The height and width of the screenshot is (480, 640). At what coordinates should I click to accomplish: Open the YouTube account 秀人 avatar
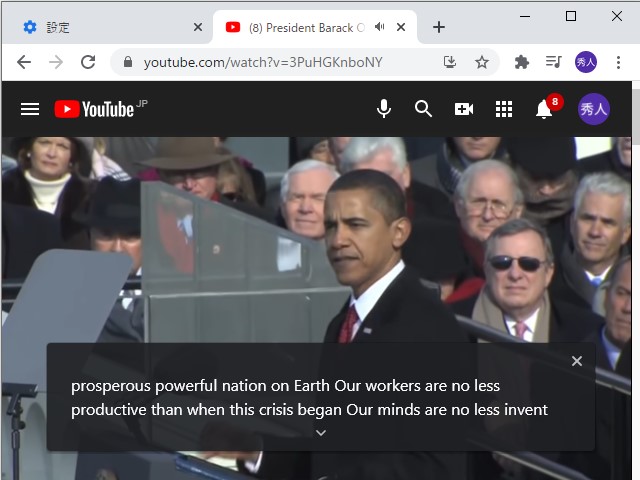594,109
